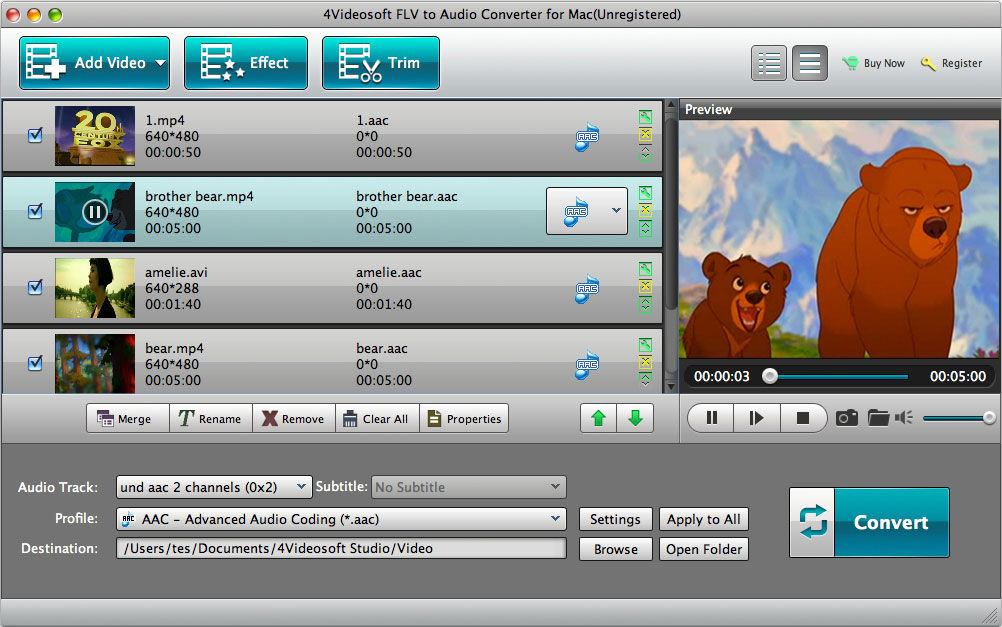Uncheck the 1.mp4 file checkbox

(35, 135)
